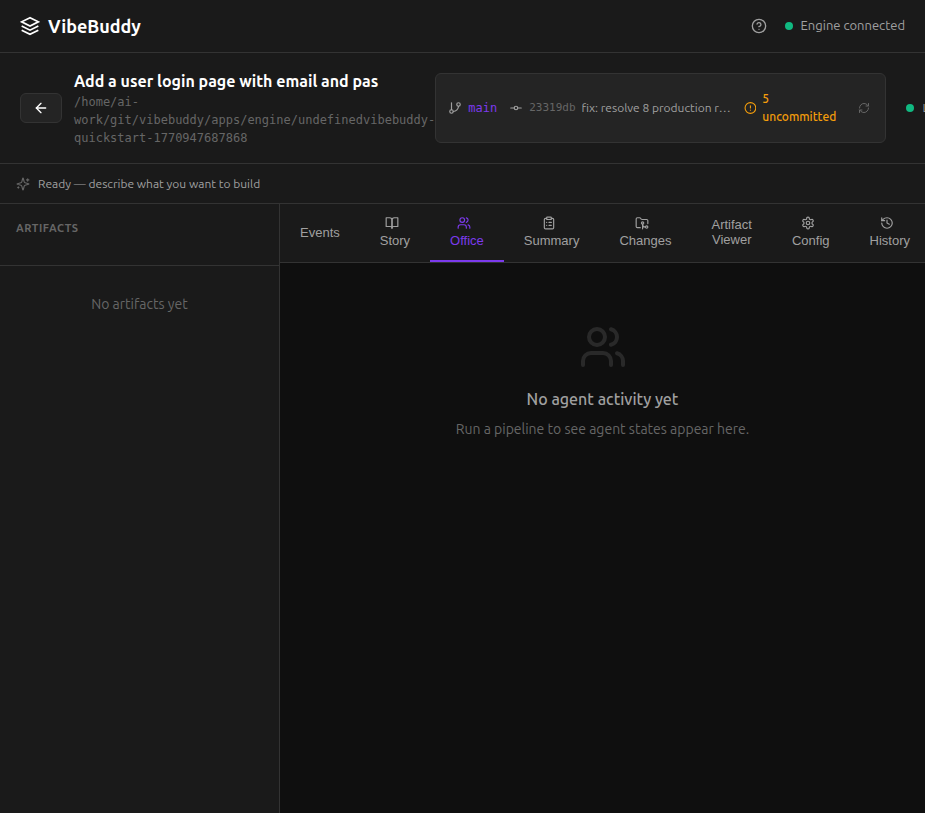Open the help question-mark icon

(x=759, y=26)
